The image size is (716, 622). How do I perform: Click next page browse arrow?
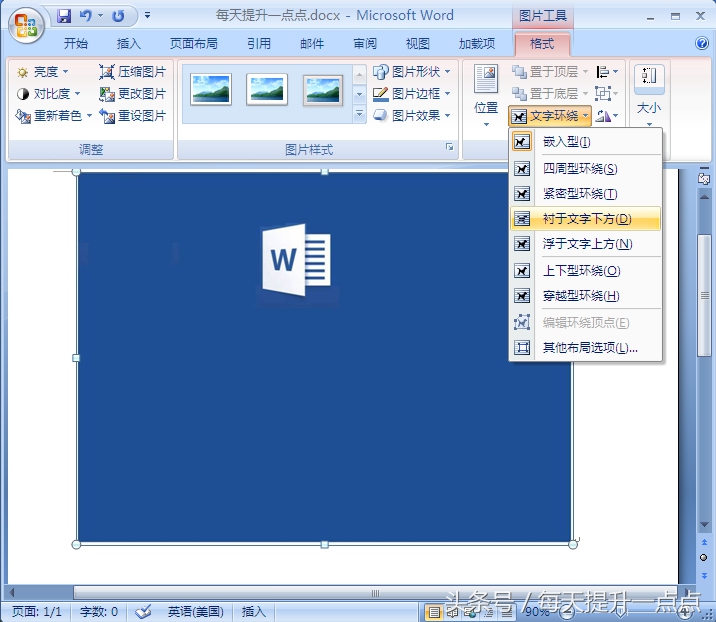(x=704, y=575)
